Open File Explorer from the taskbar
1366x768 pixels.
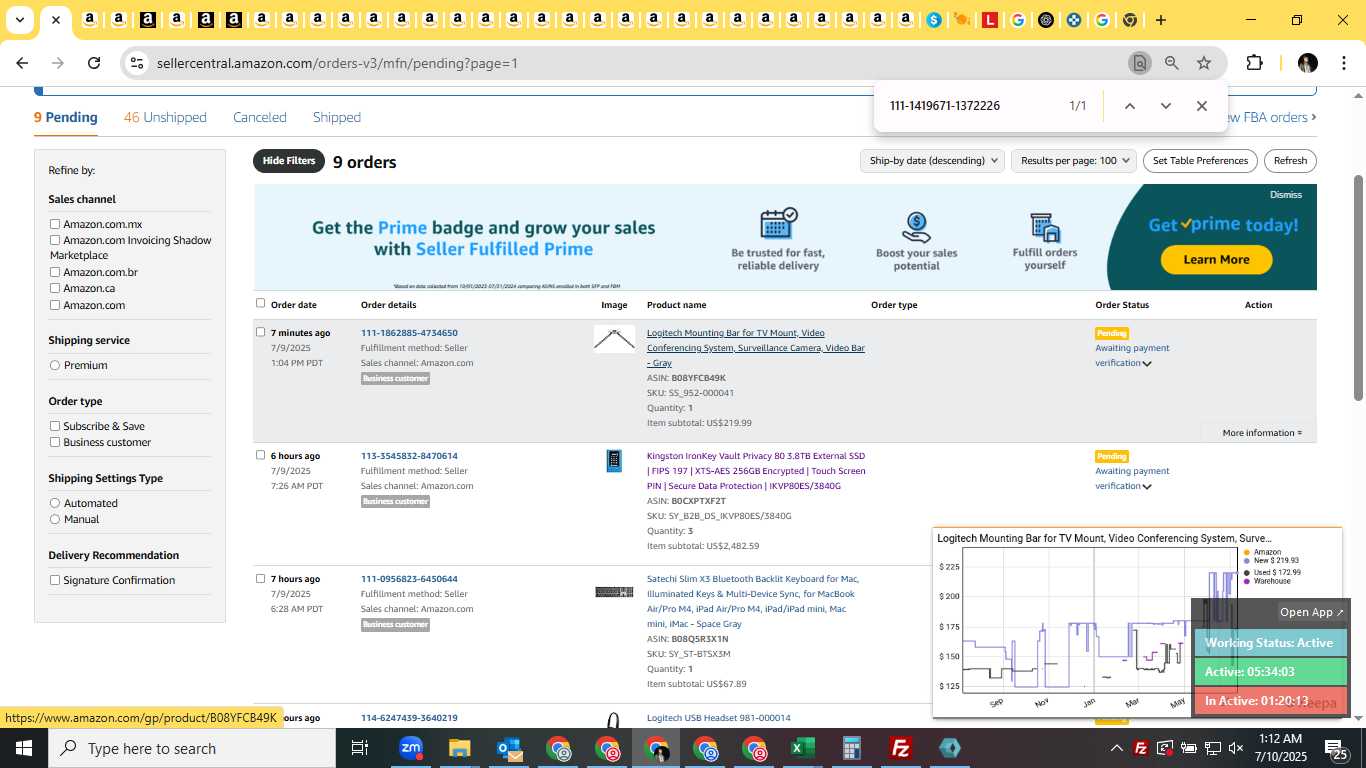point(459,748)
